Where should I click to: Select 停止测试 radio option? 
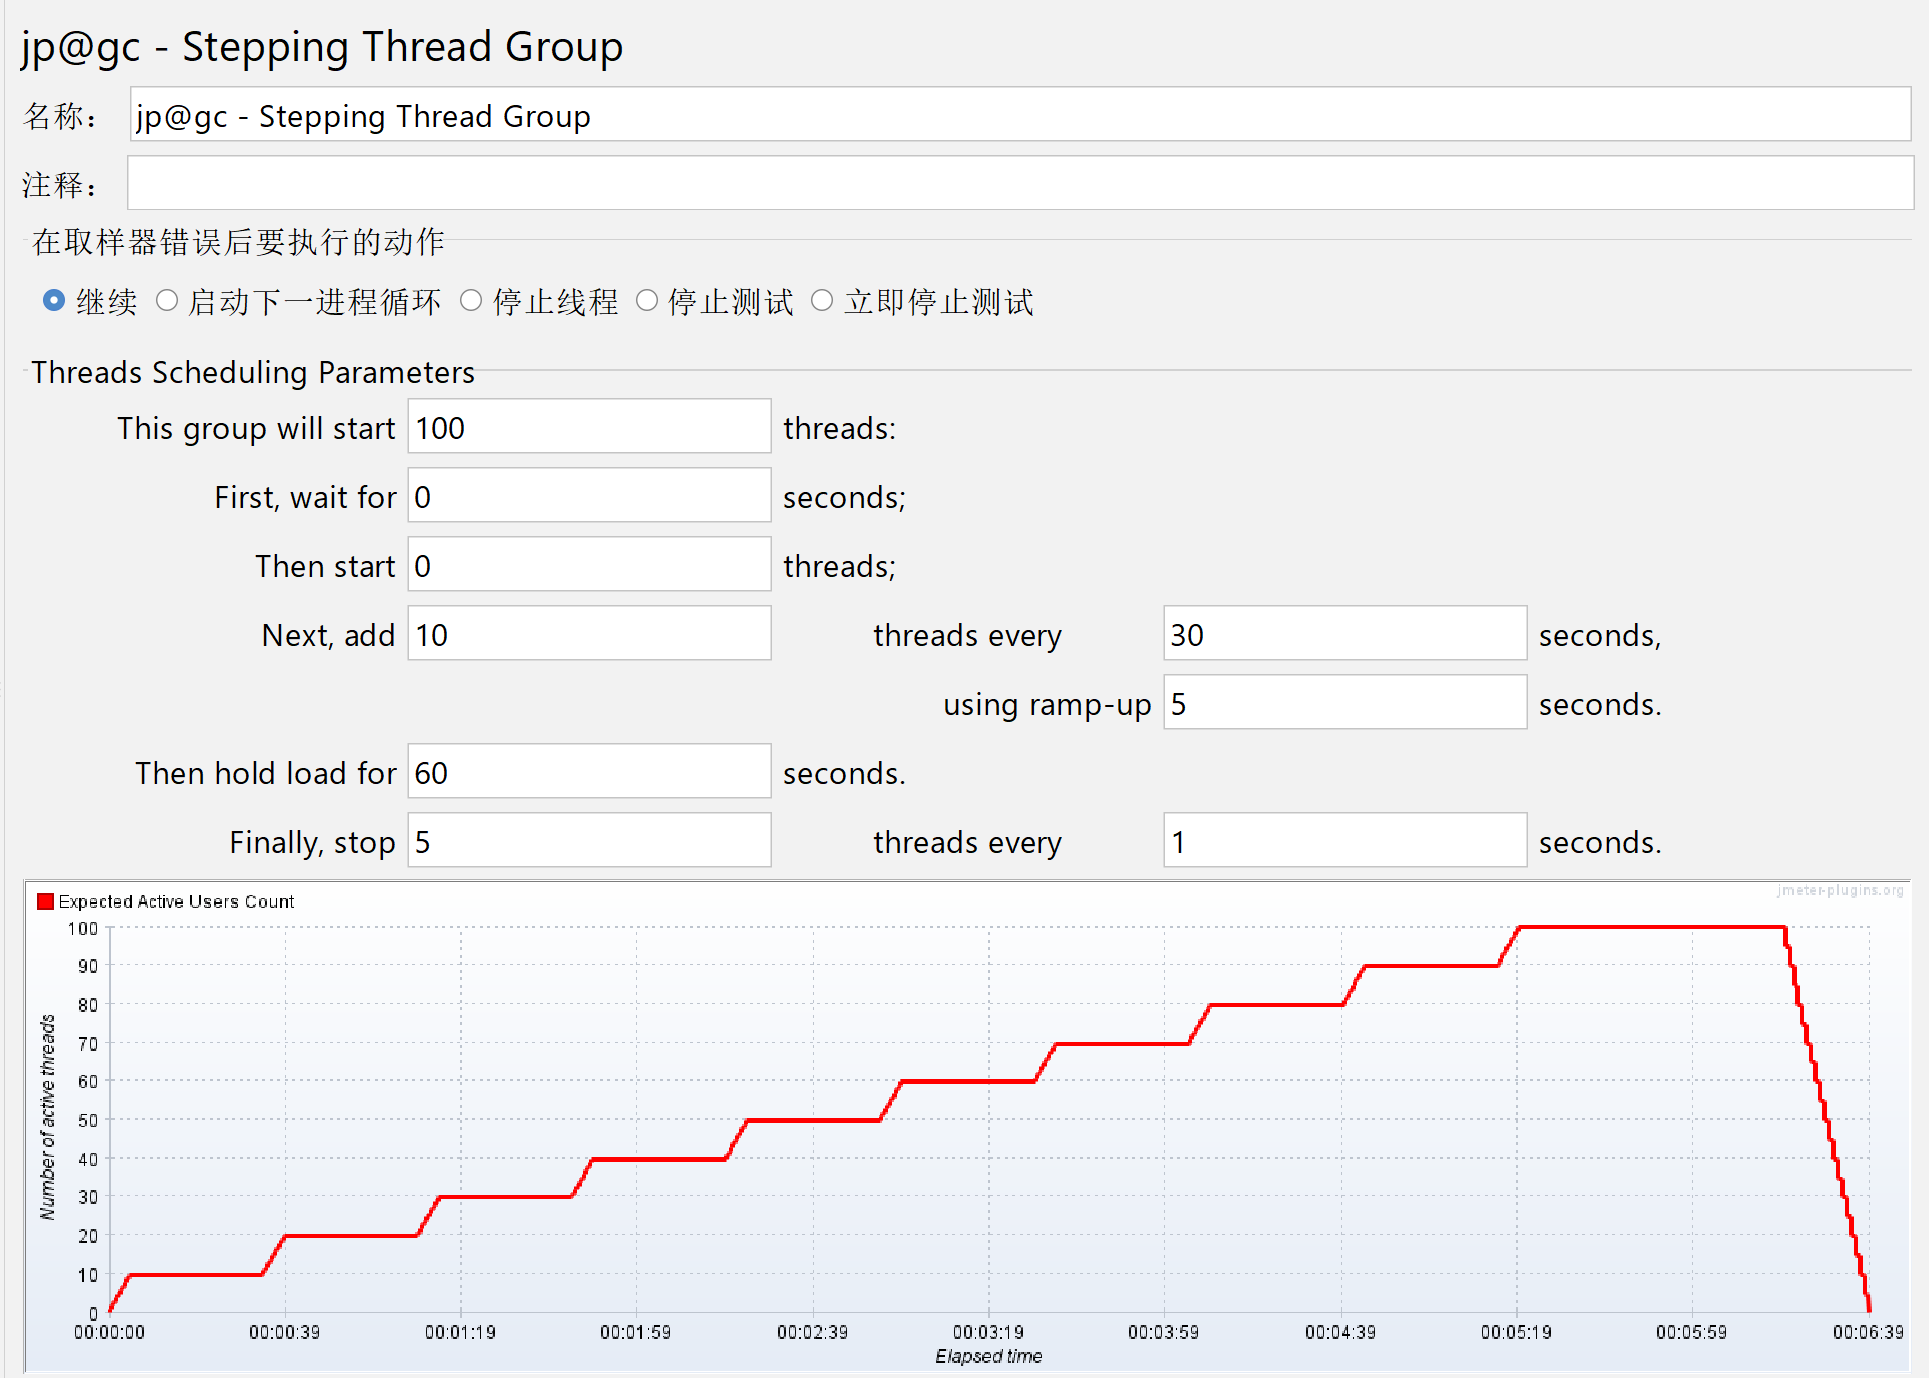pos(647,301)
